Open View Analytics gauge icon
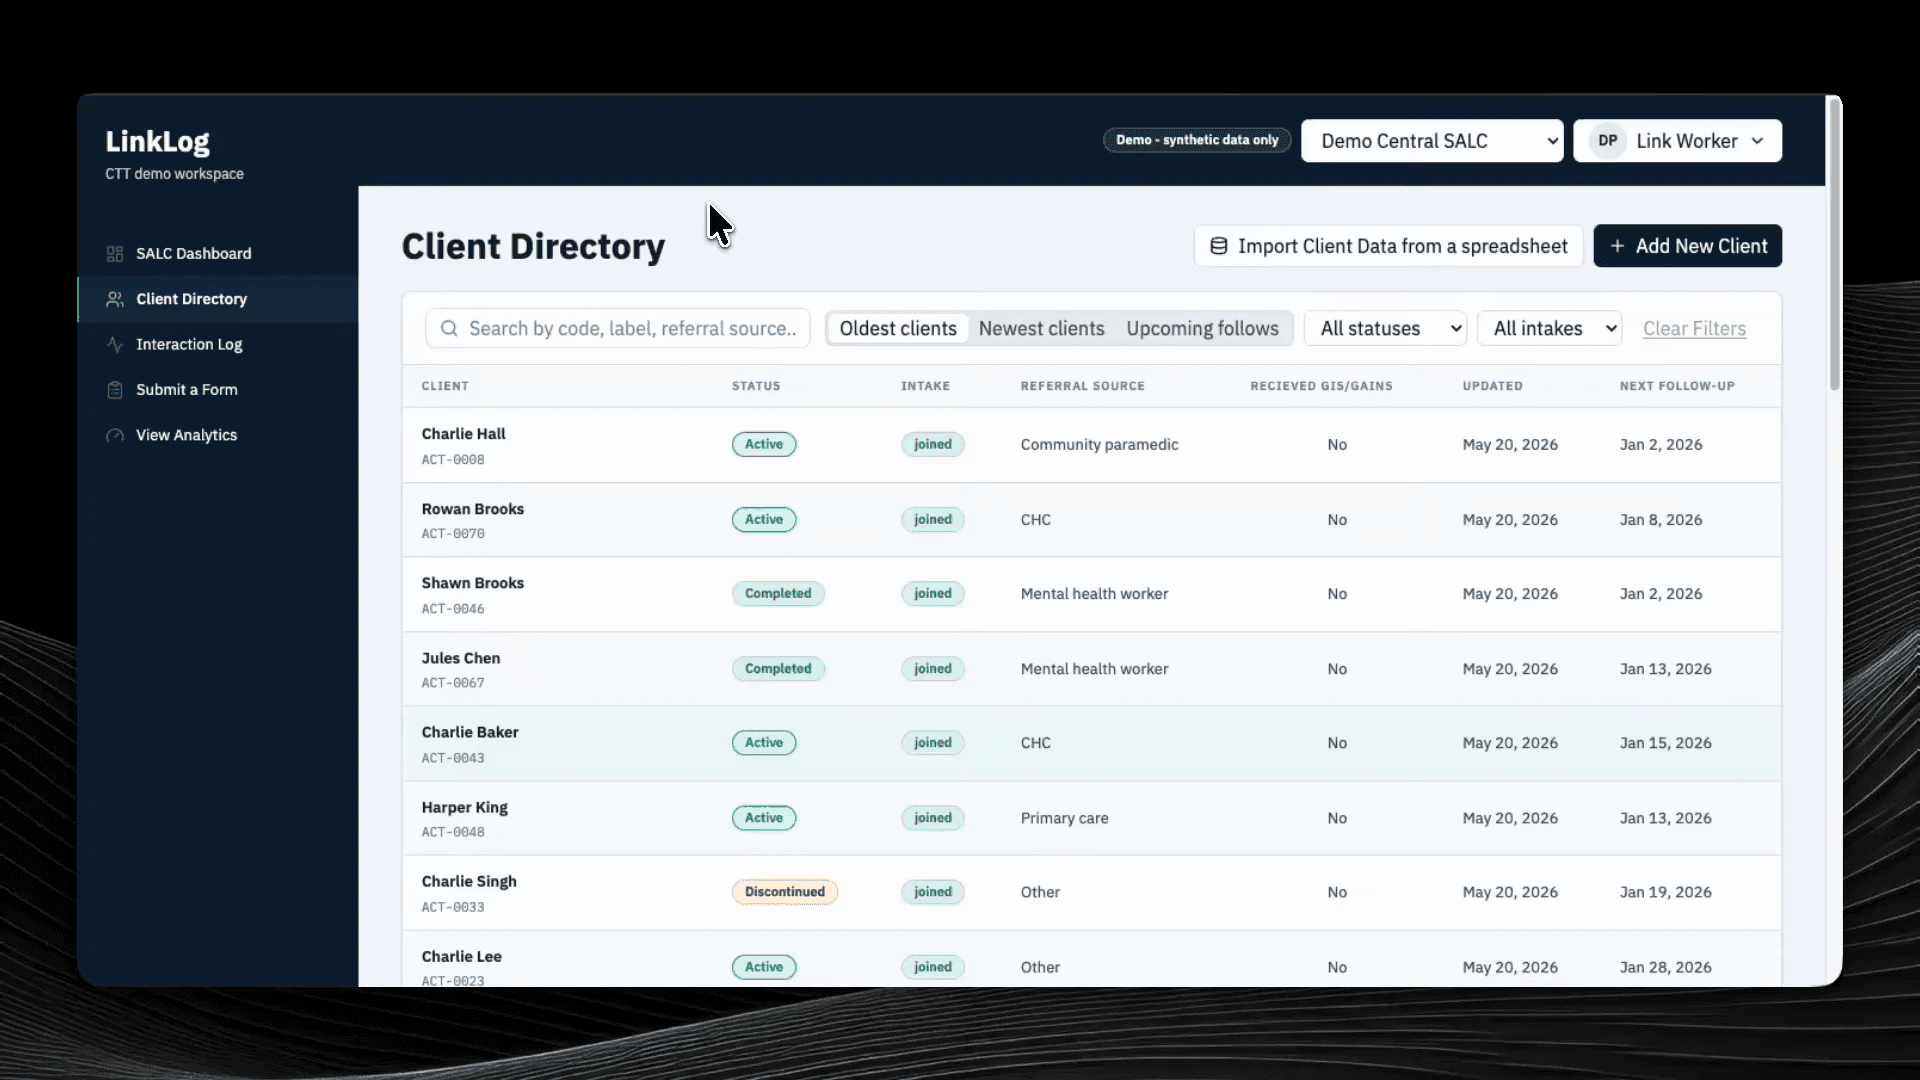The width and height of the screenshot is (1920, 1080). [115, 435]
